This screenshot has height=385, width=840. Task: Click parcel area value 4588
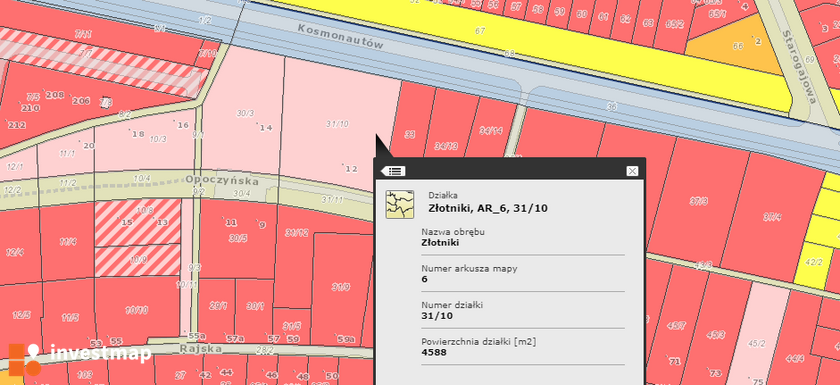[434, 352]
